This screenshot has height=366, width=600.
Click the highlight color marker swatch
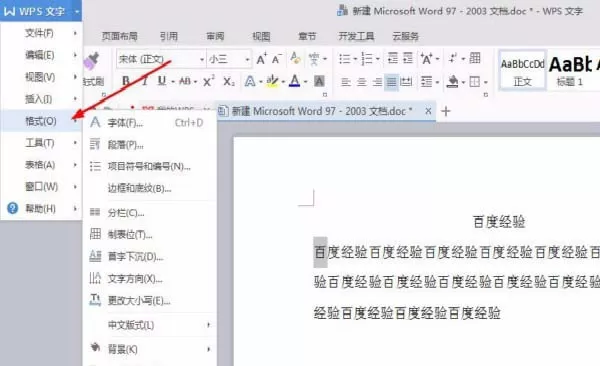pos(273,81)
